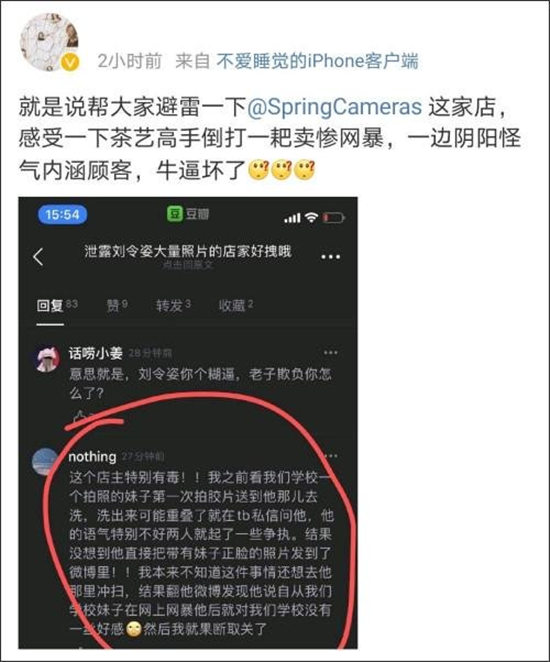Image resolution: width=550 pixels, height=662 pixels.
Task: Open the three-dot menu beside the post title
Action: (x=330, y=257)
